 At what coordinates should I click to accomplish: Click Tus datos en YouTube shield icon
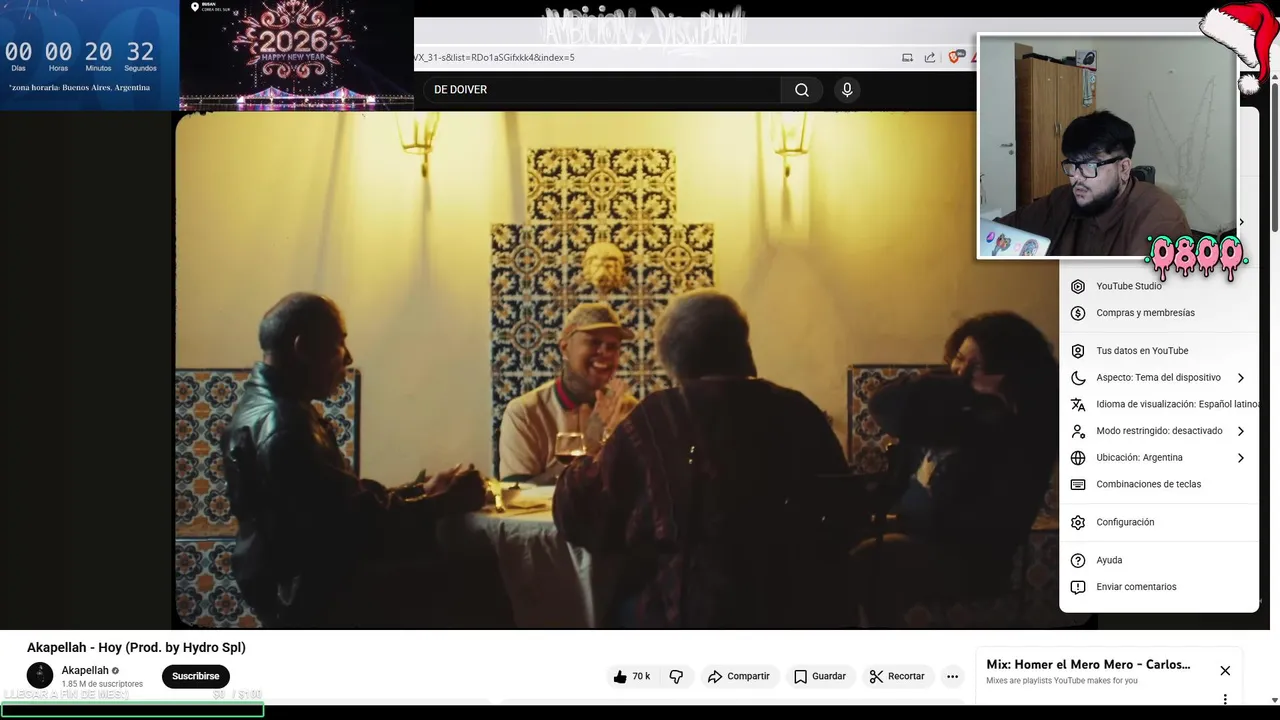(1078, 351)
